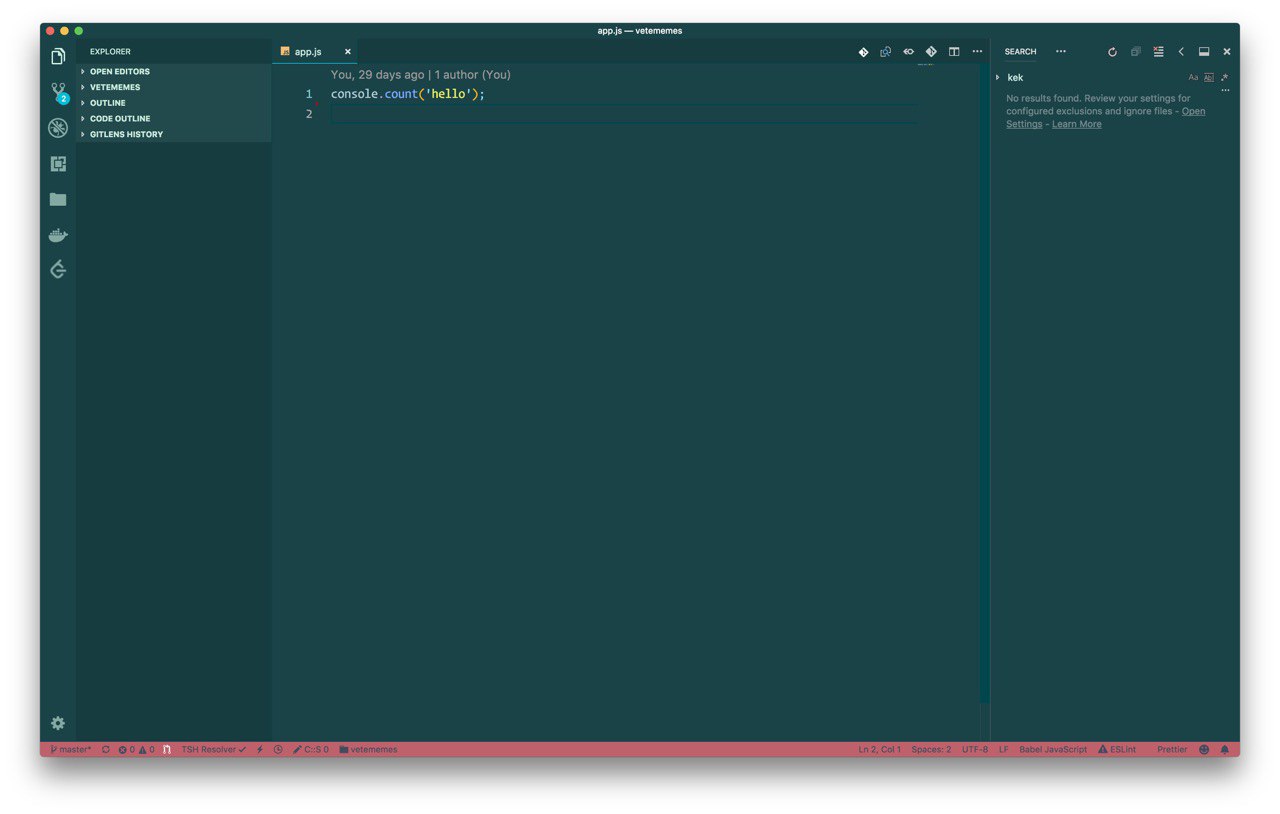Change end of line sequence LF

(1004, 749)
